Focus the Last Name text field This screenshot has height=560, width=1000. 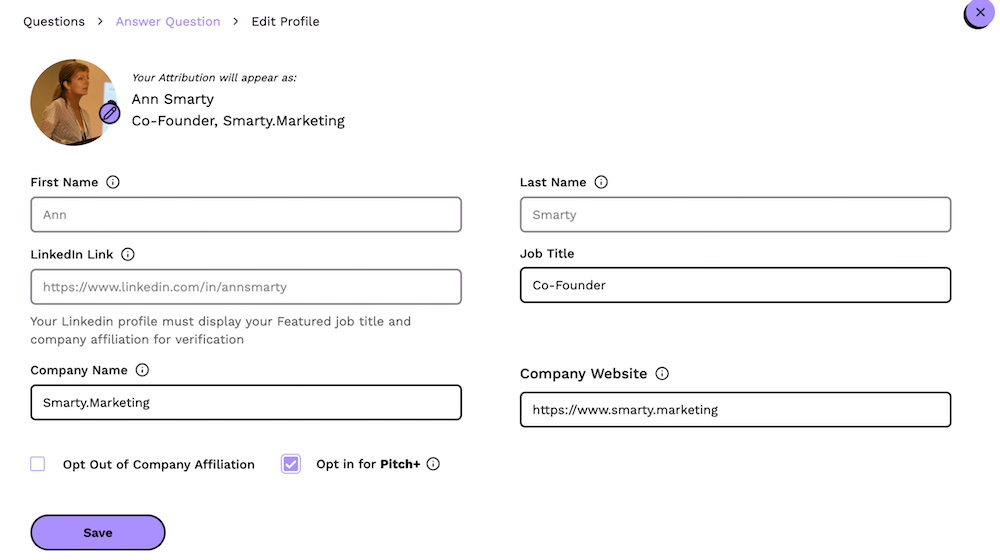click(735, 215)
